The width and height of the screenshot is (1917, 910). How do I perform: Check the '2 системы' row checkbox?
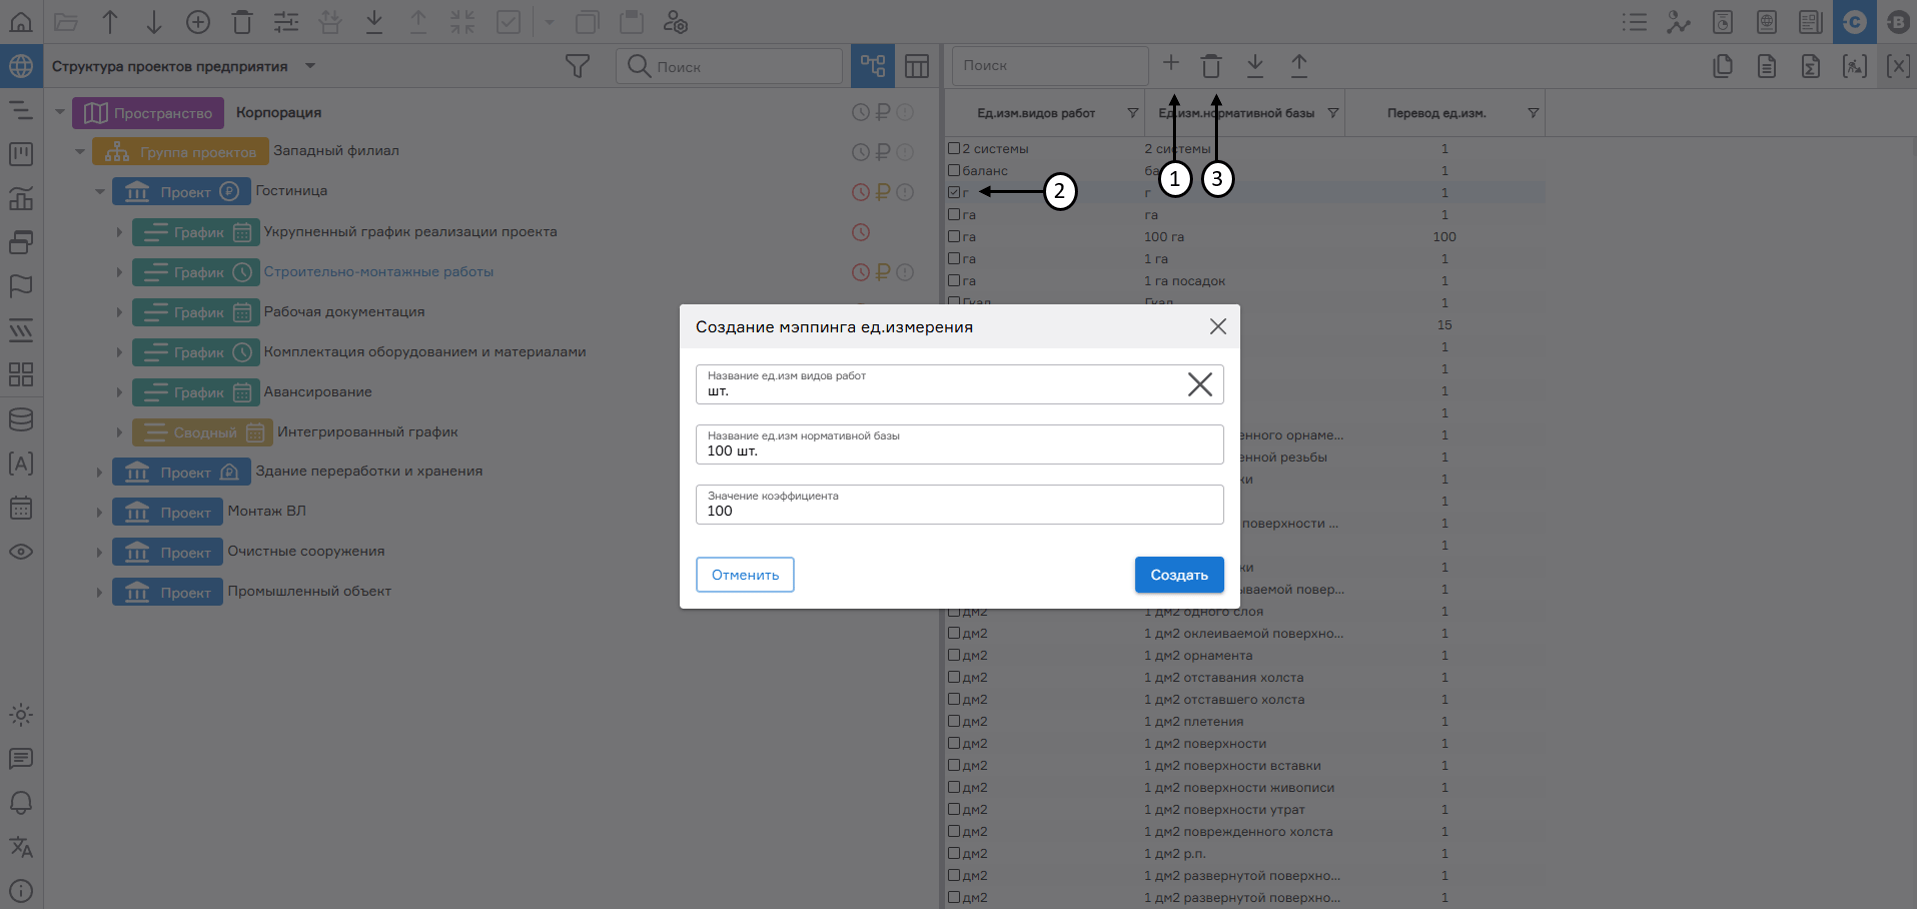click(952, 148)
